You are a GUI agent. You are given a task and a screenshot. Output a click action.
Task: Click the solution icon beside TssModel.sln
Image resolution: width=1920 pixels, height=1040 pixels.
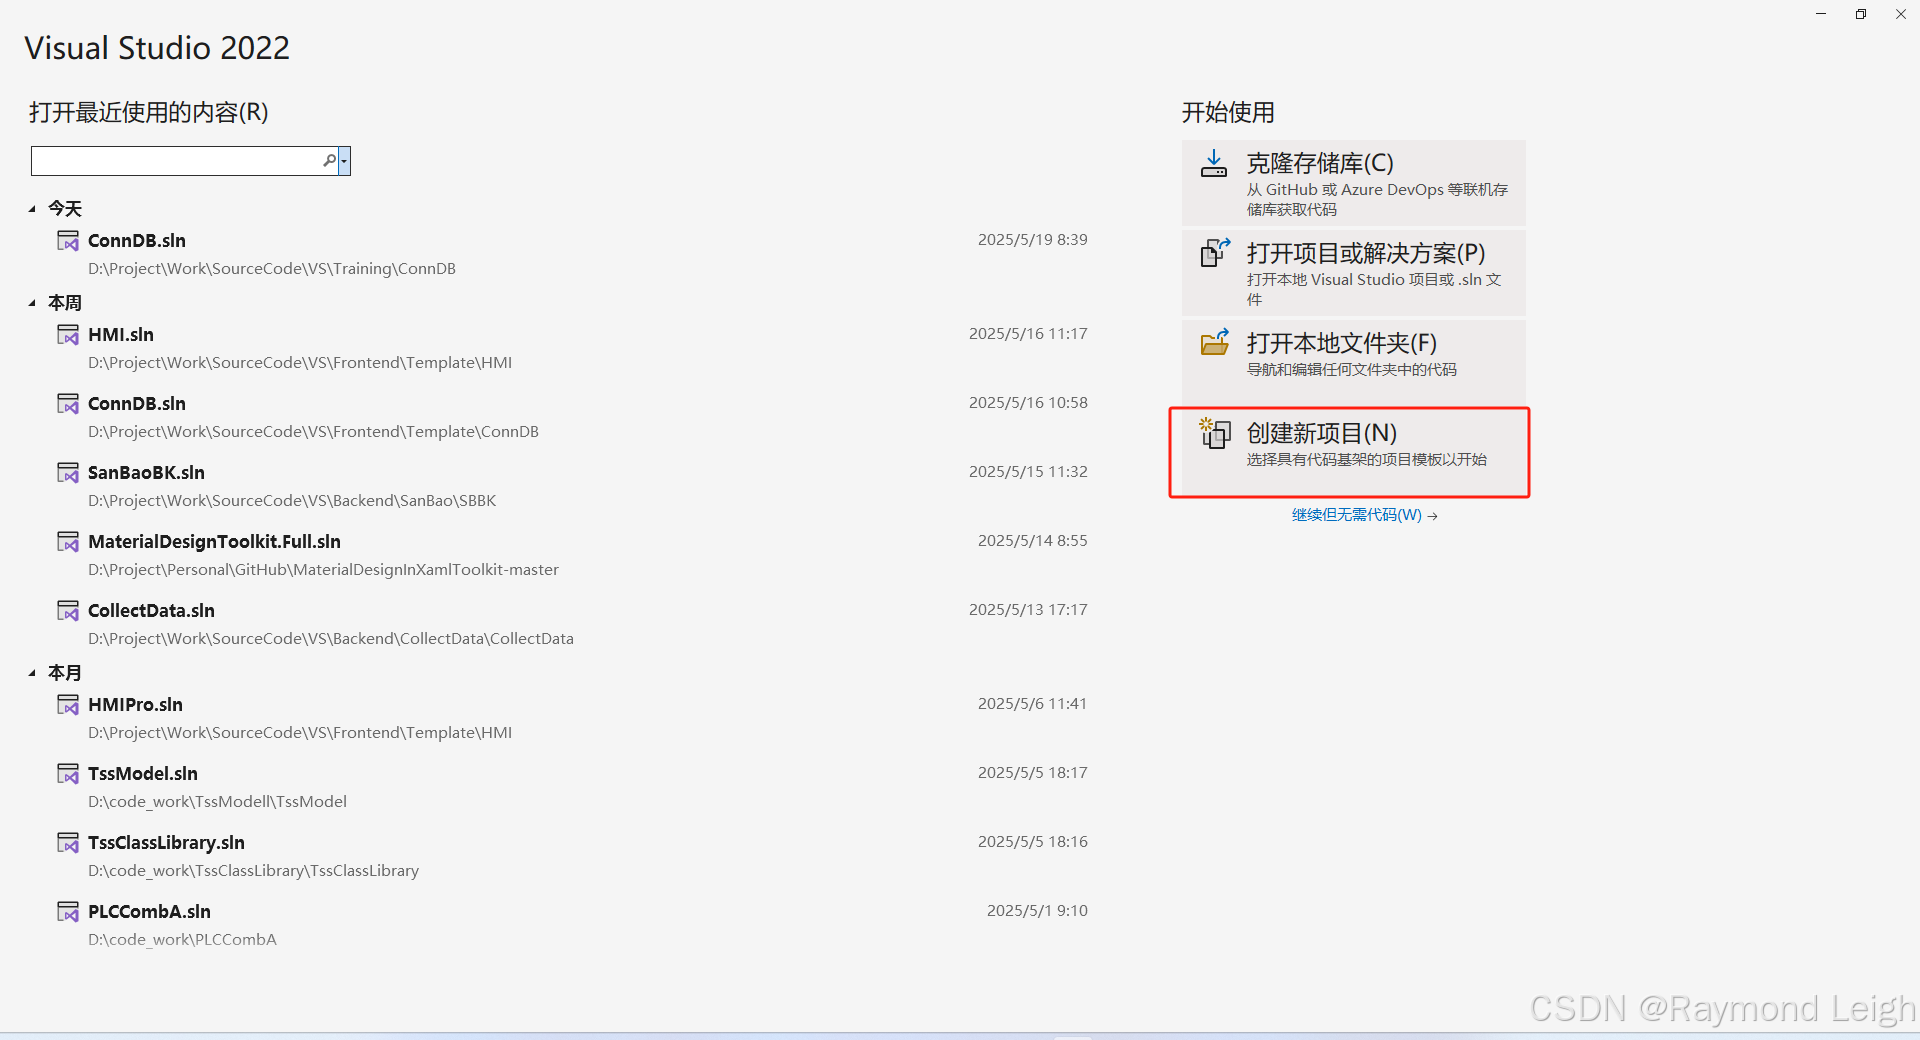point(68,774)
